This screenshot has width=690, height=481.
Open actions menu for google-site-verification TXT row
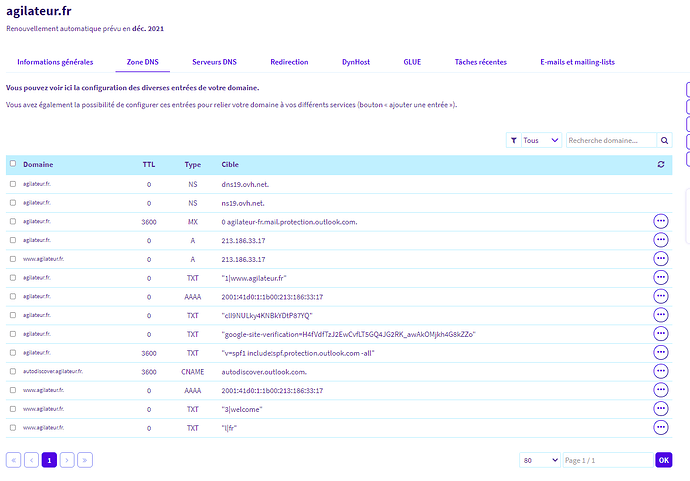(x=661, y=334)
